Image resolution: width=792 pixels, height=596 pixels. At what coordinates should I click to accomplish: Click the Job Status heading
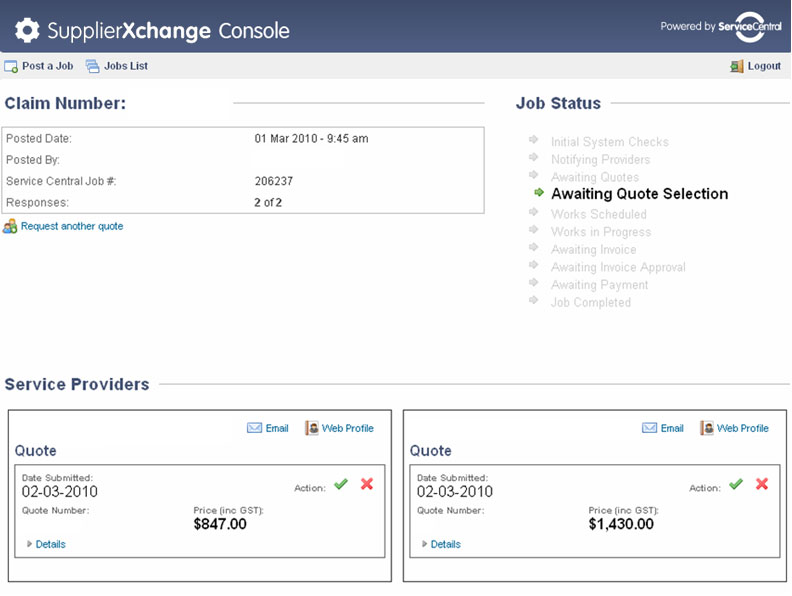[558, 103]
